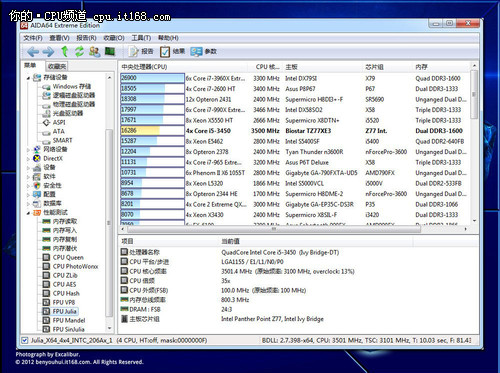The image size is (500, 373).
Task: Open the 工具(T) menu
Action: pyautogui.click(x=141, y=38)
